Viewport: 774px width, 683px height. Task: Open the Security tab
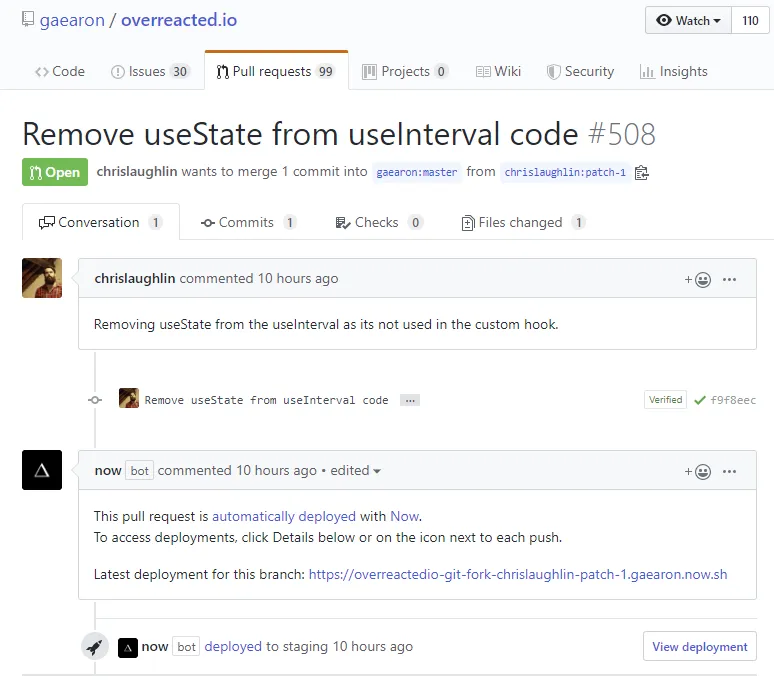click(580, 72)
